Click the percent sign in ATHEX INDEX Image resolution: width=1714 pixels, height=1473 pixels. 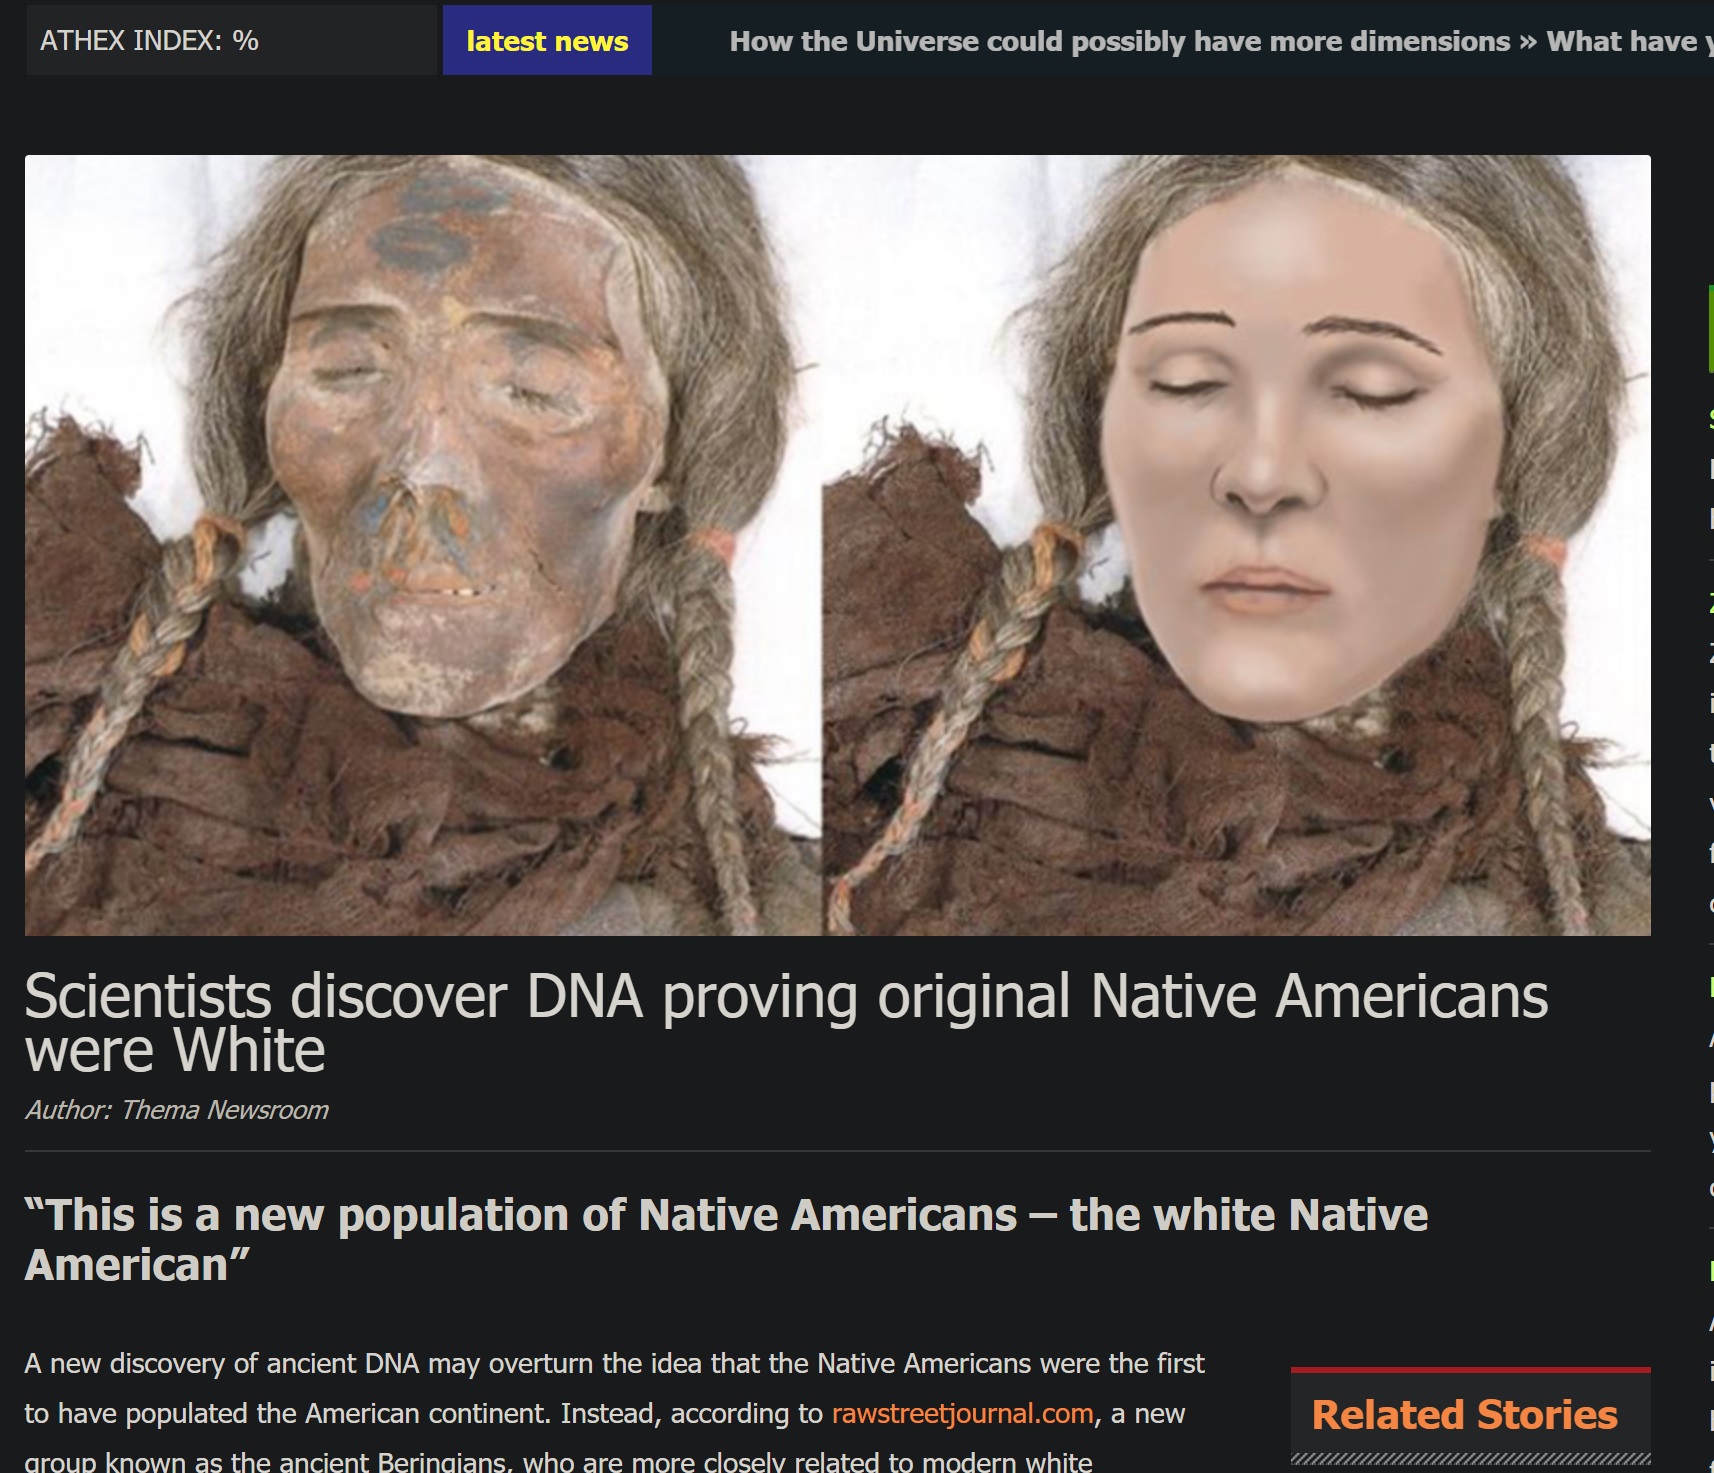pos(245,41)
